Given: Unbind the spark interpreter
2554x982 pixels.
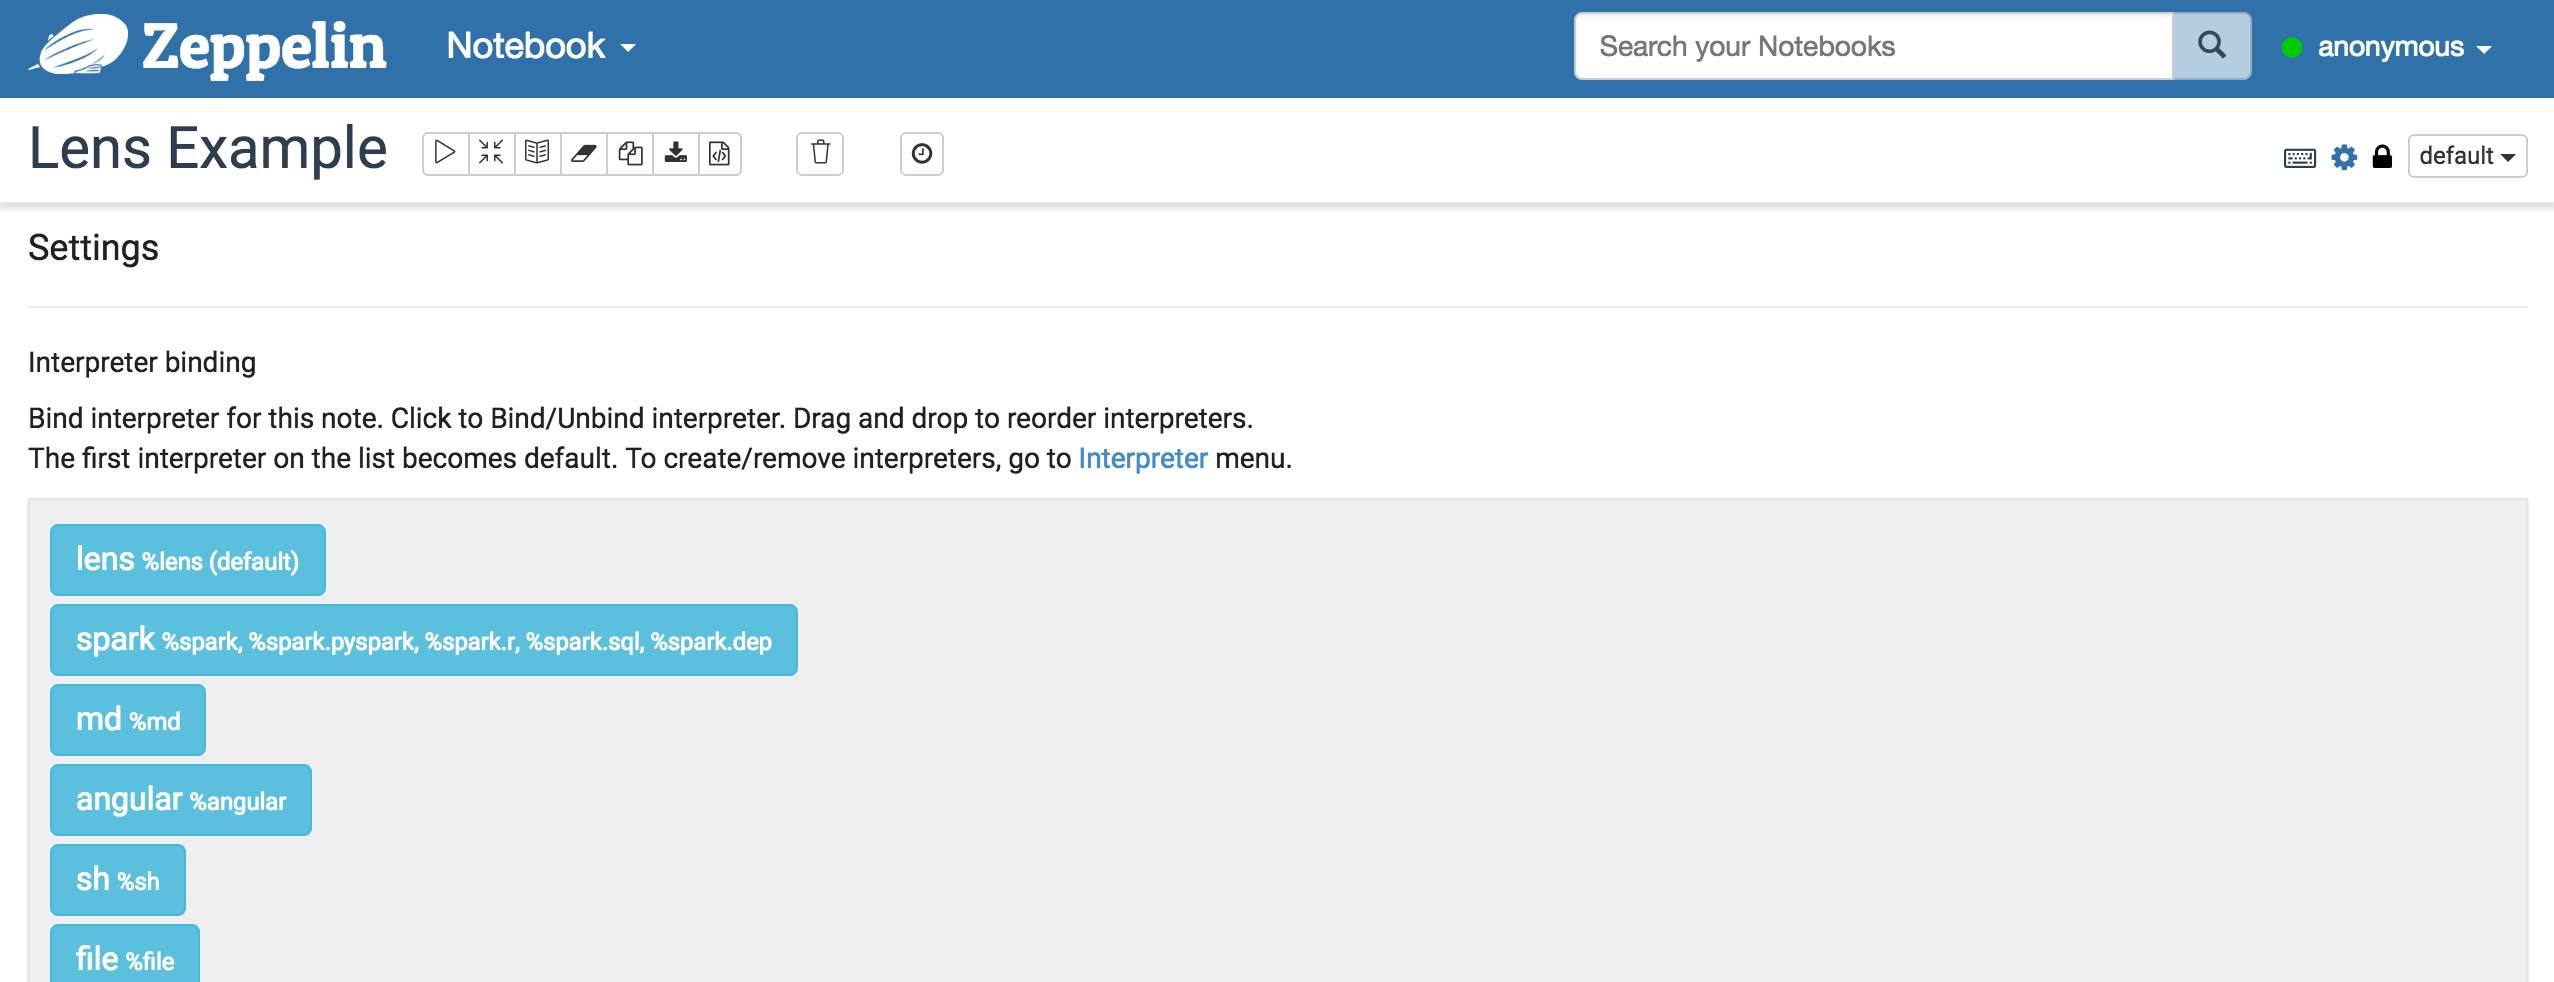Looking at the screenshot, I should [423, 640].
